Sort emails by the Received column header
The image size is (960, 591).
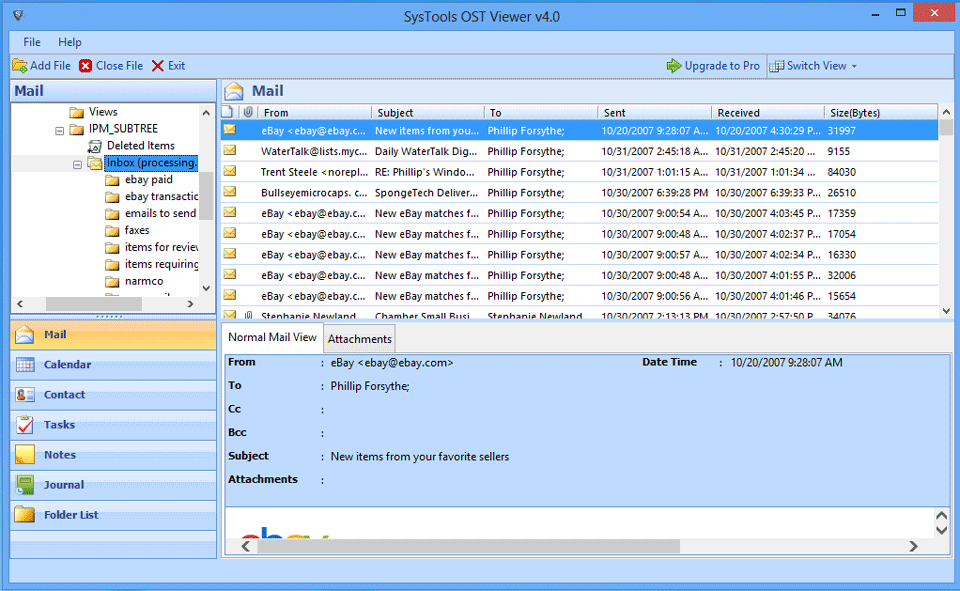[x=768, y=113]
